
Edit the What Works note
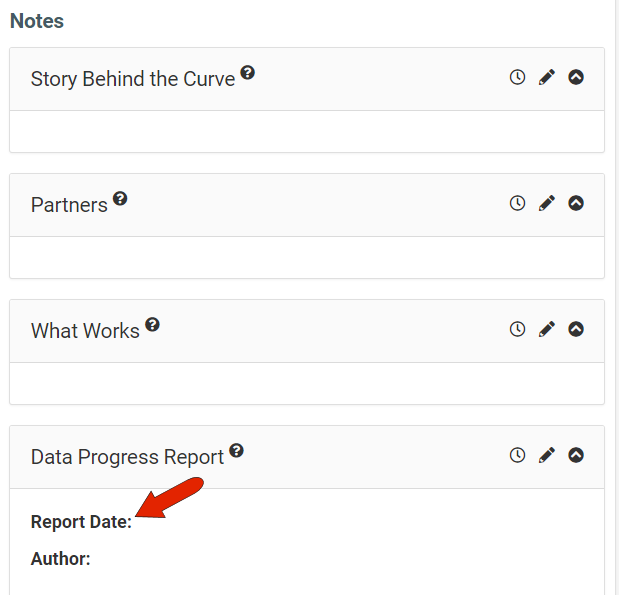pyautogui.click(x=547, y=329)
